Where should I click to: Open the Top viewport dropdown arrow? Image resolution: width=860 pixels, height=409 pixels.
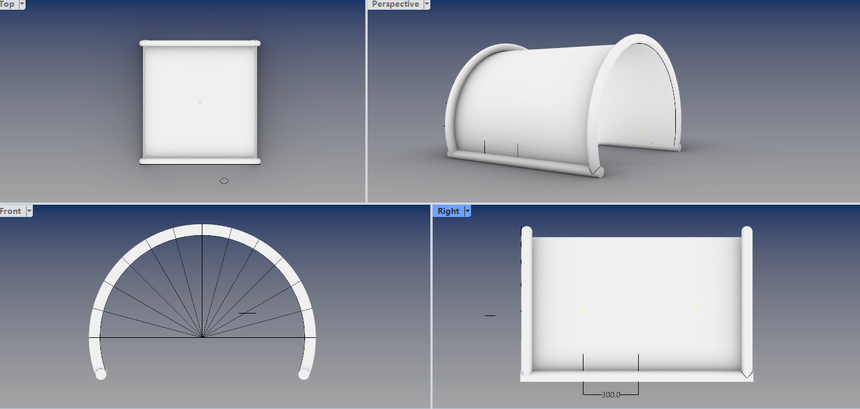22,4
